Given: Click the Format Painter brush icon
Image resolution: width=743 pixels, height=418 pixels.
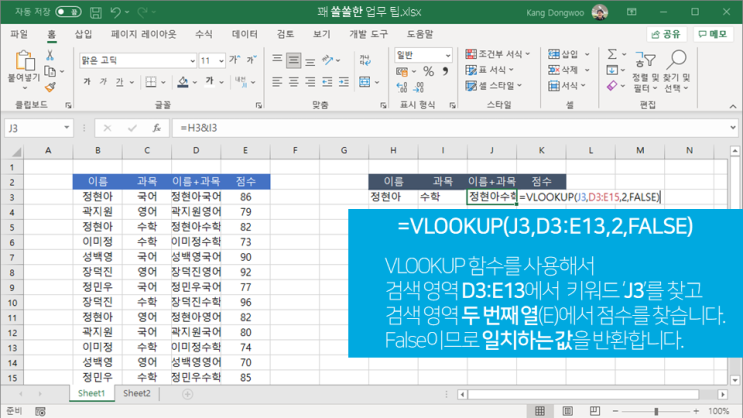Looking at the screenshot, I should 50,87.
